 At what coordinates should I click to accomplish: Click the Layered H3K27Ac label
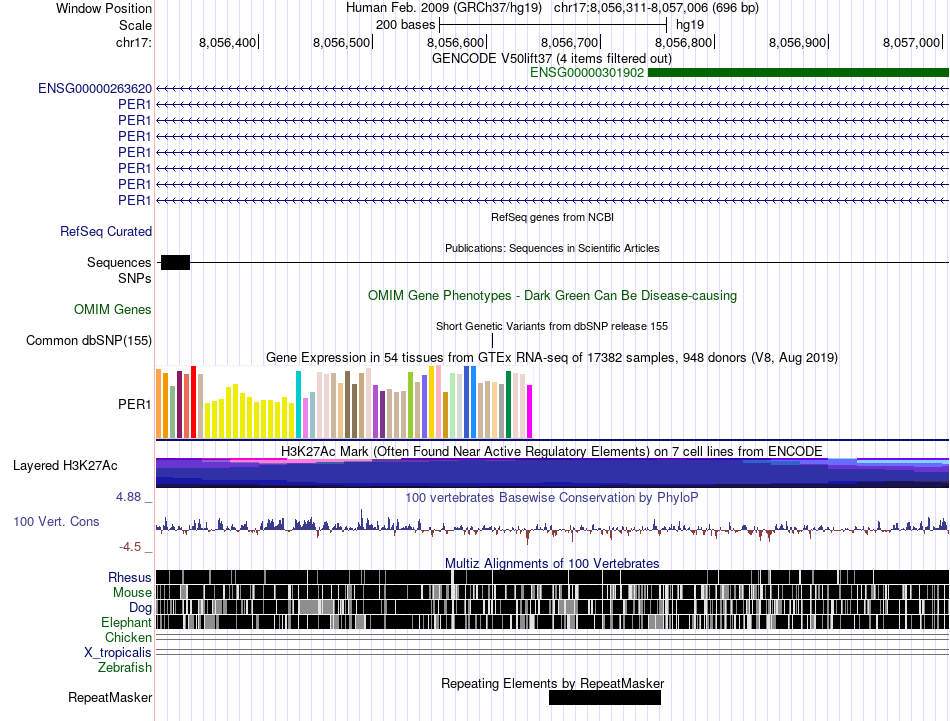(x=65, y=465)
